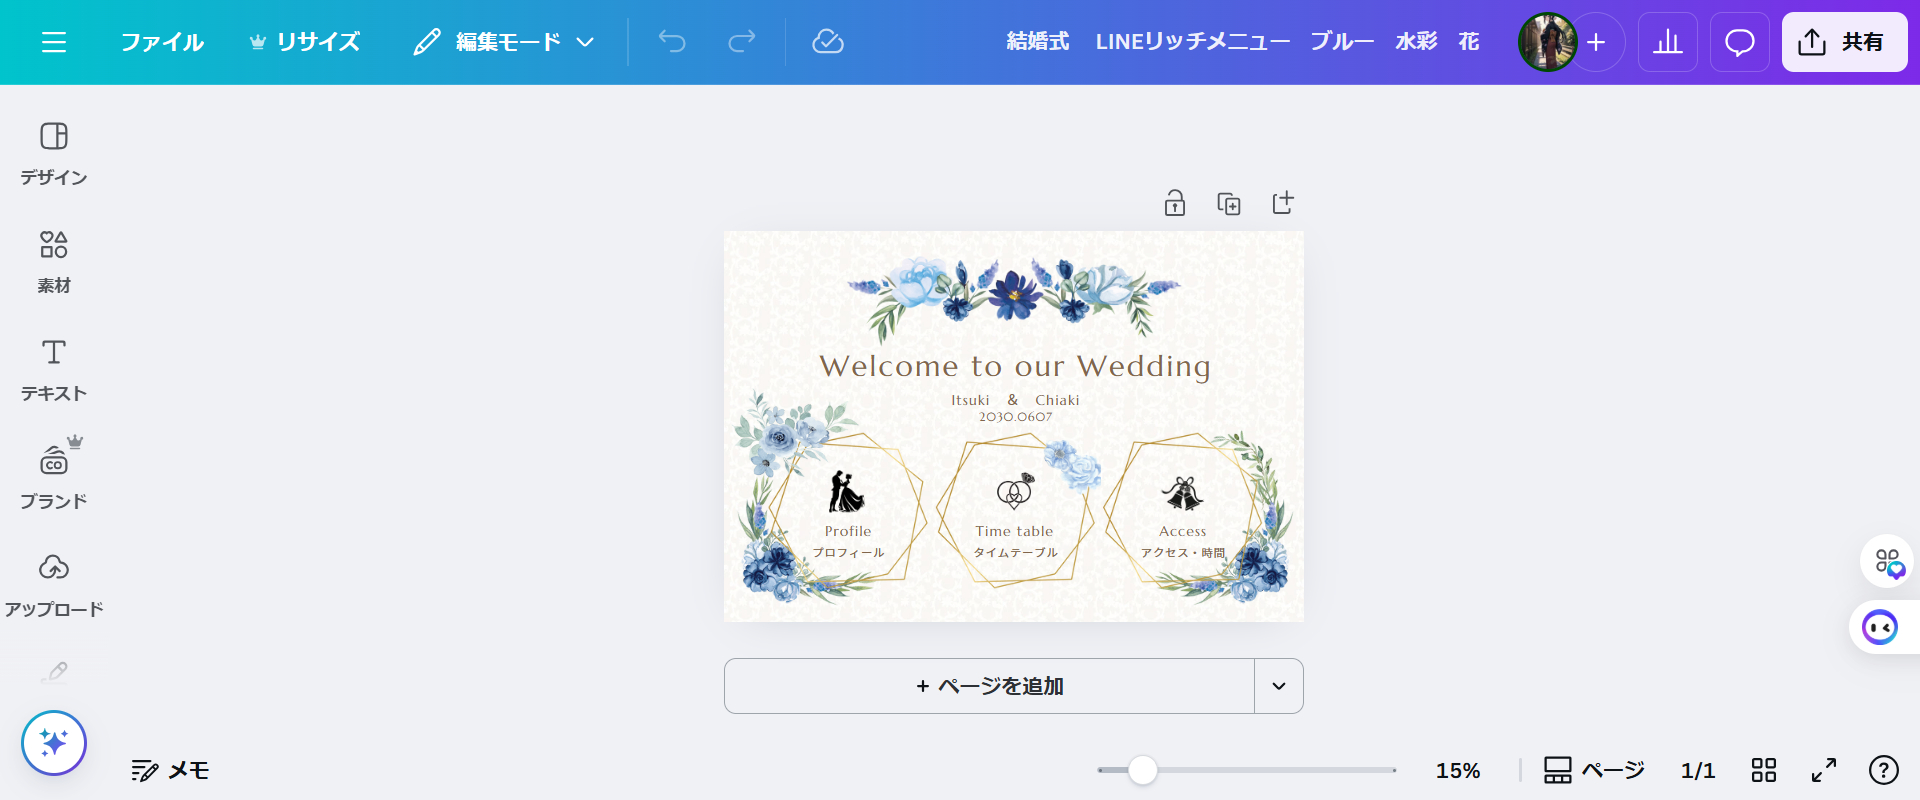This screenshot has height=800, width=1920.
Task: Open the Canva assistant face button
Action: pyautogui.click(x=1880, y=627)
